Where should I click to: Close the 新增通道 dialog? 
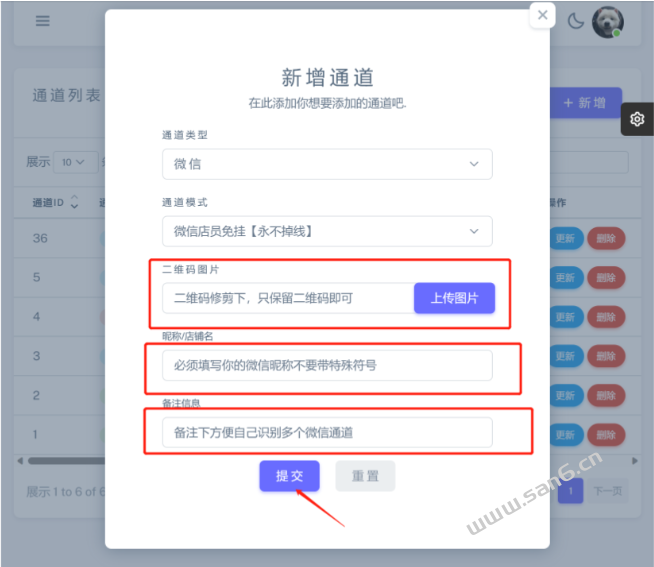click(x=542, y=15)
